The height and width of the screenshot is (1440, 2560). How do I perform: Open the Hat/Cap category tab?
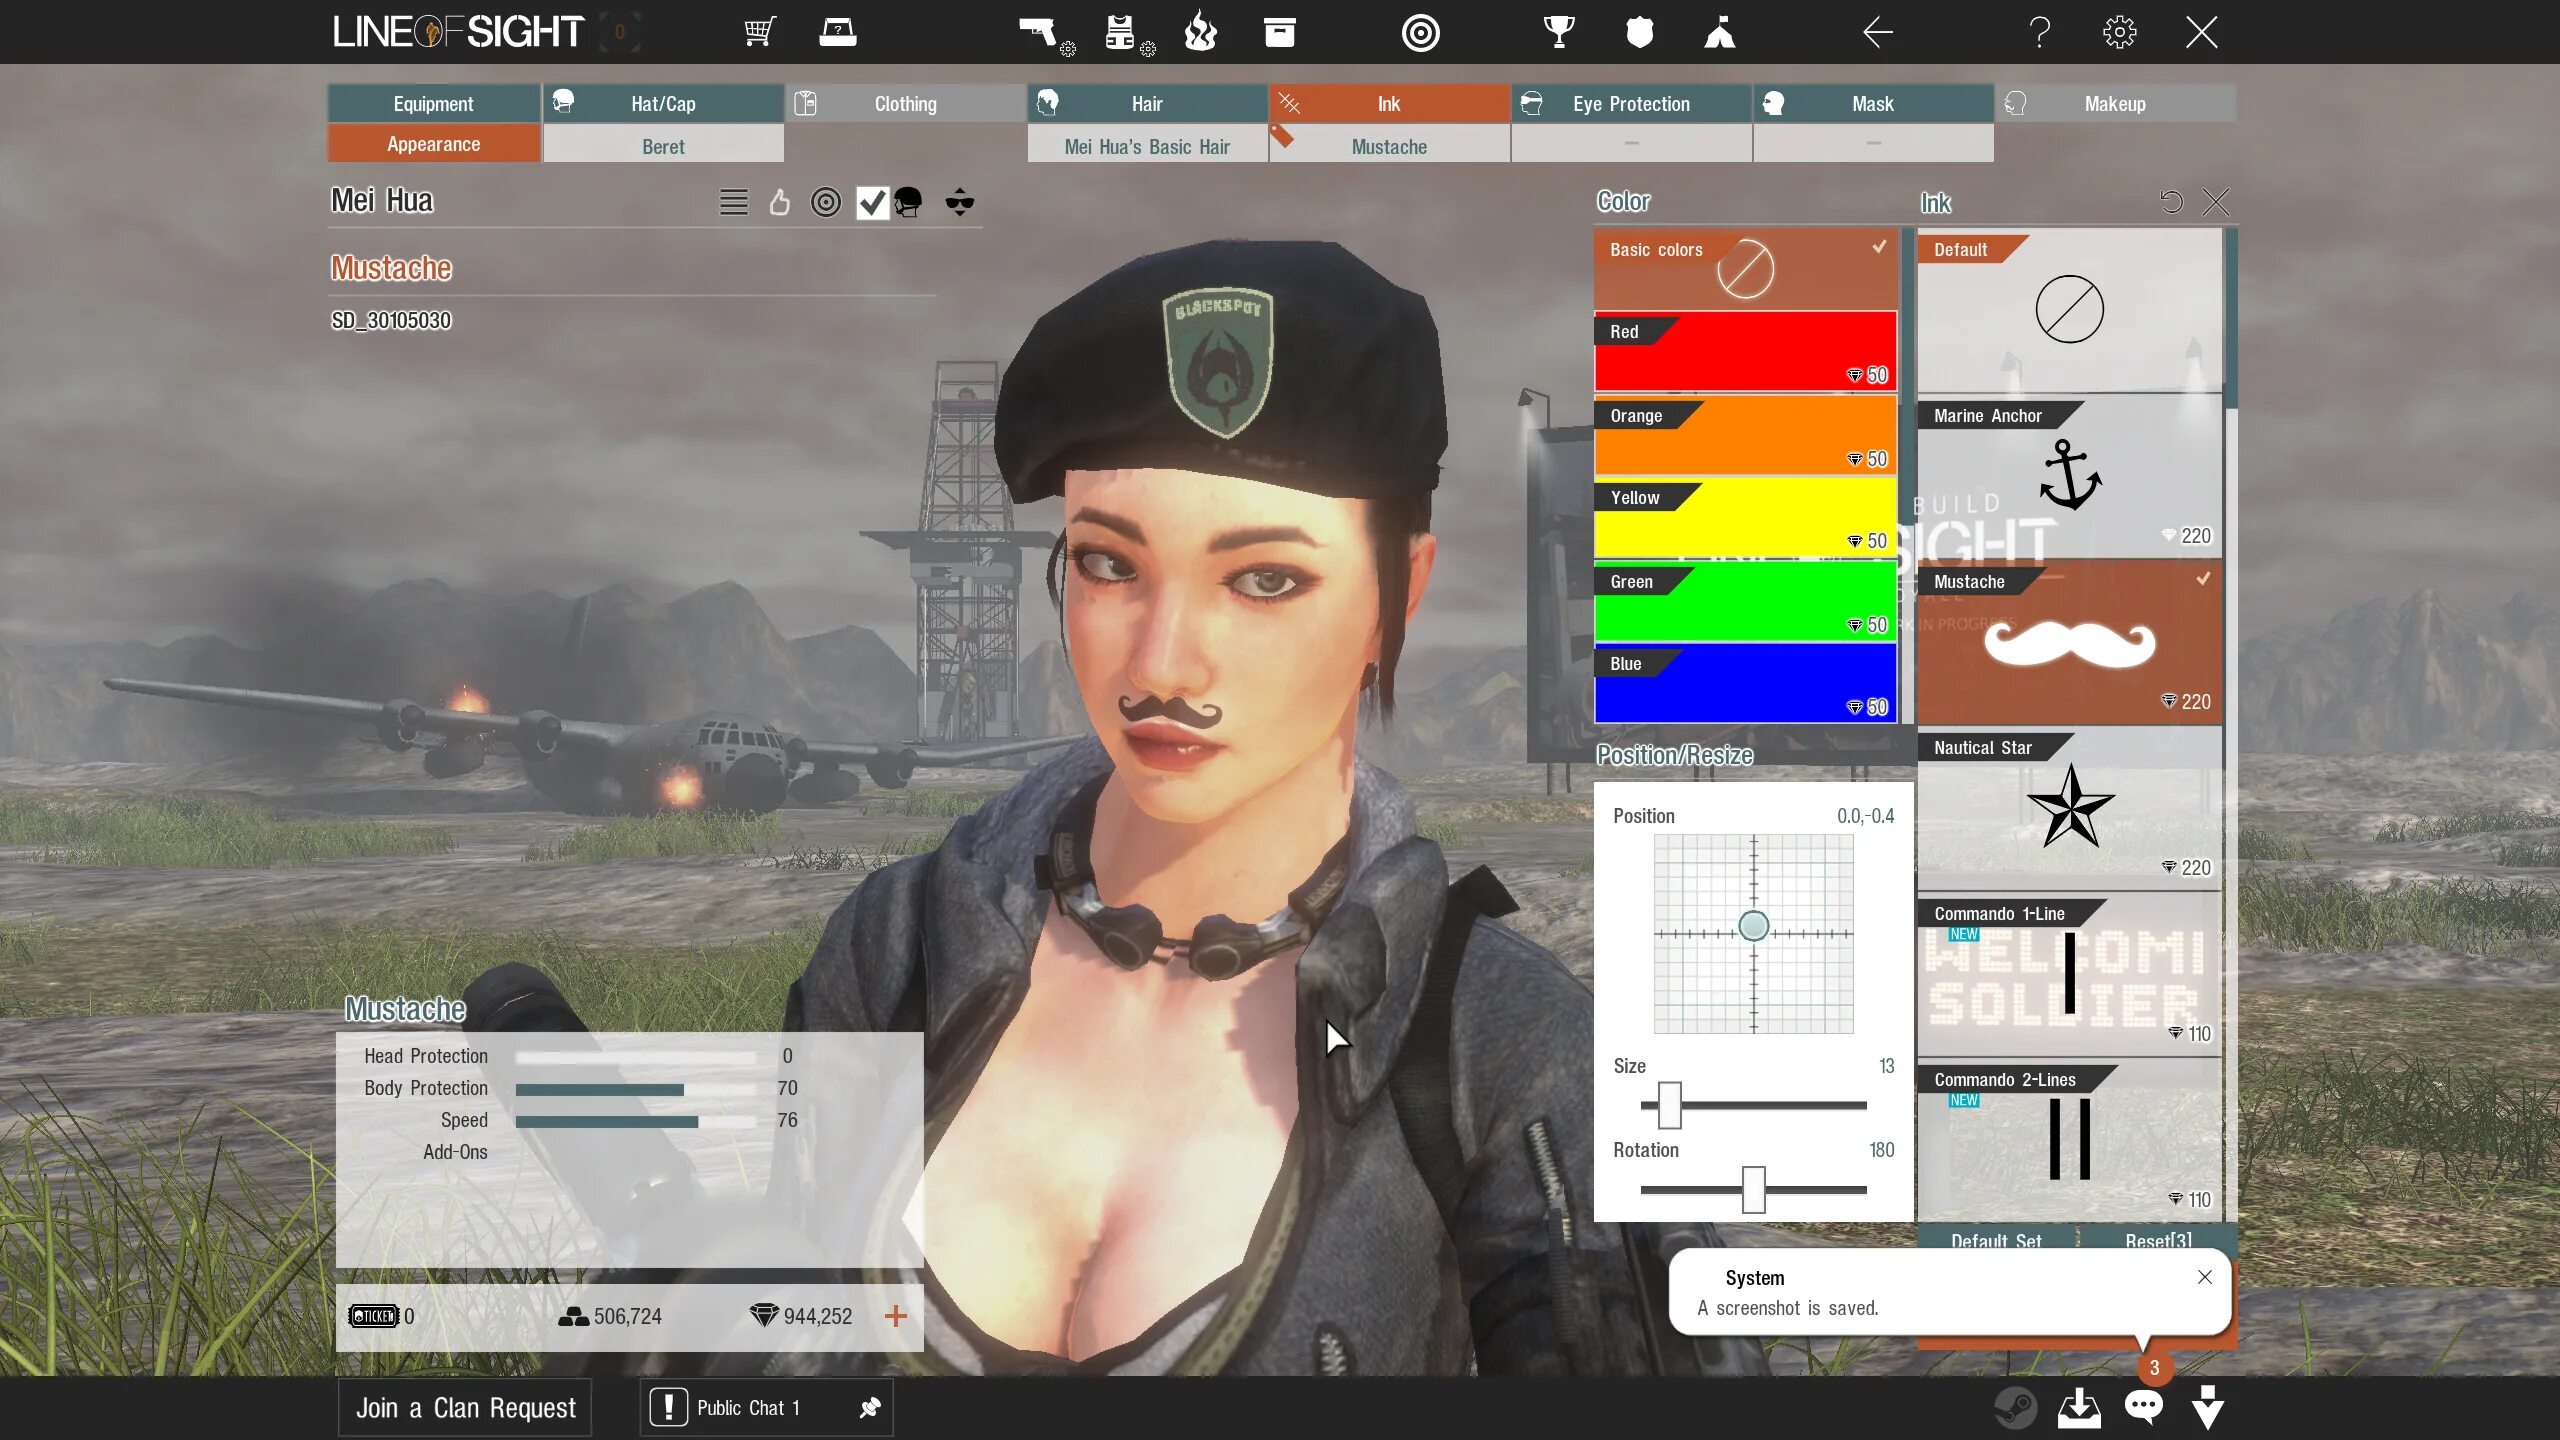tap(663, 103)
